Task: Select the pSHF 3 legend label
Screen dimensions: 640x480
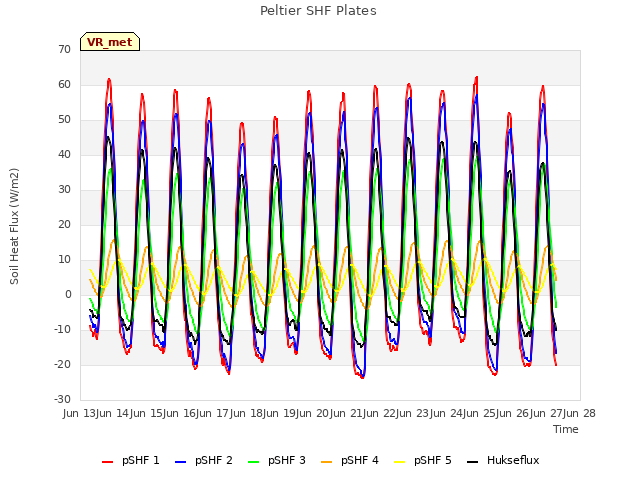Action: pos(287,460)
